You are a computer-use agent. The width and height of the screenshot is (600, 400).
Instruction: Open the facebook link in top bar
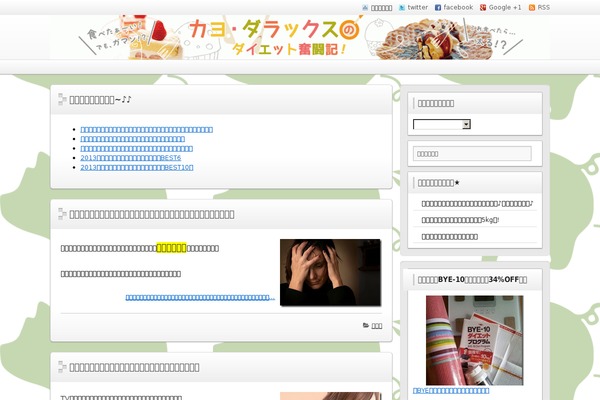[458, 7]
